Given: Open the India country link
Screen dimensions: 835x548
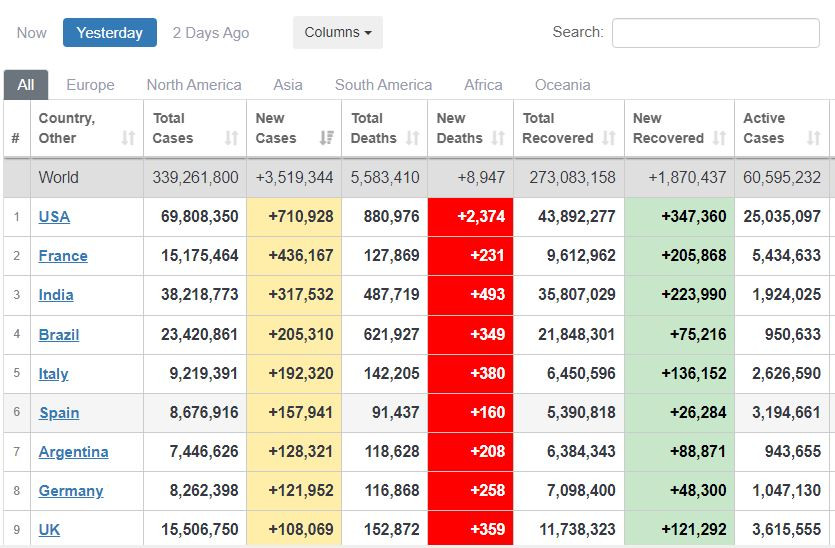Looking at the screenshot, I should 56,295.
